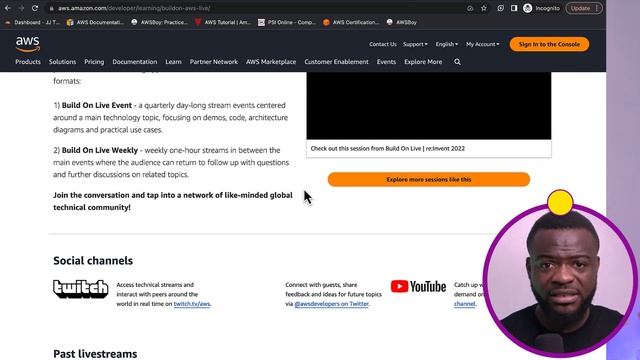Viewport: 640px width, 360px height.
Task: Click the Contact Us link
Action: point(382,44)
